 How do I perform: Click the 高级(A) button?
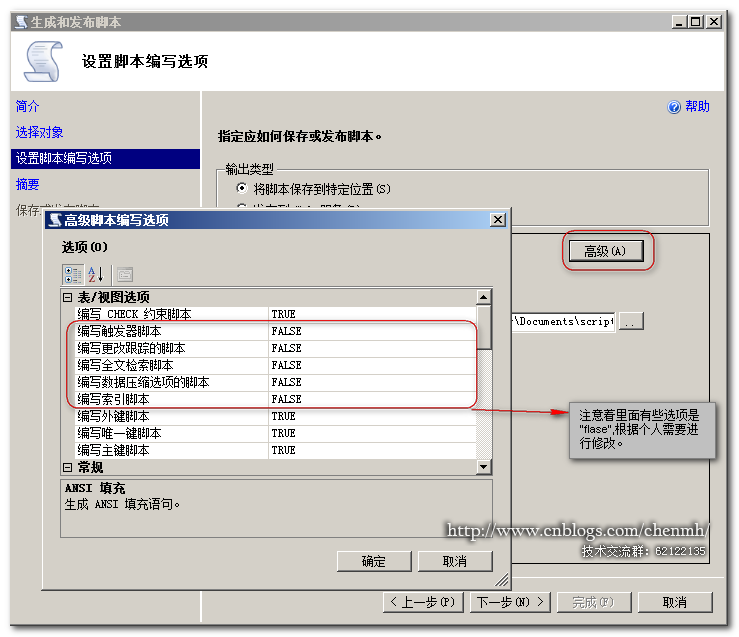[605, 251]
